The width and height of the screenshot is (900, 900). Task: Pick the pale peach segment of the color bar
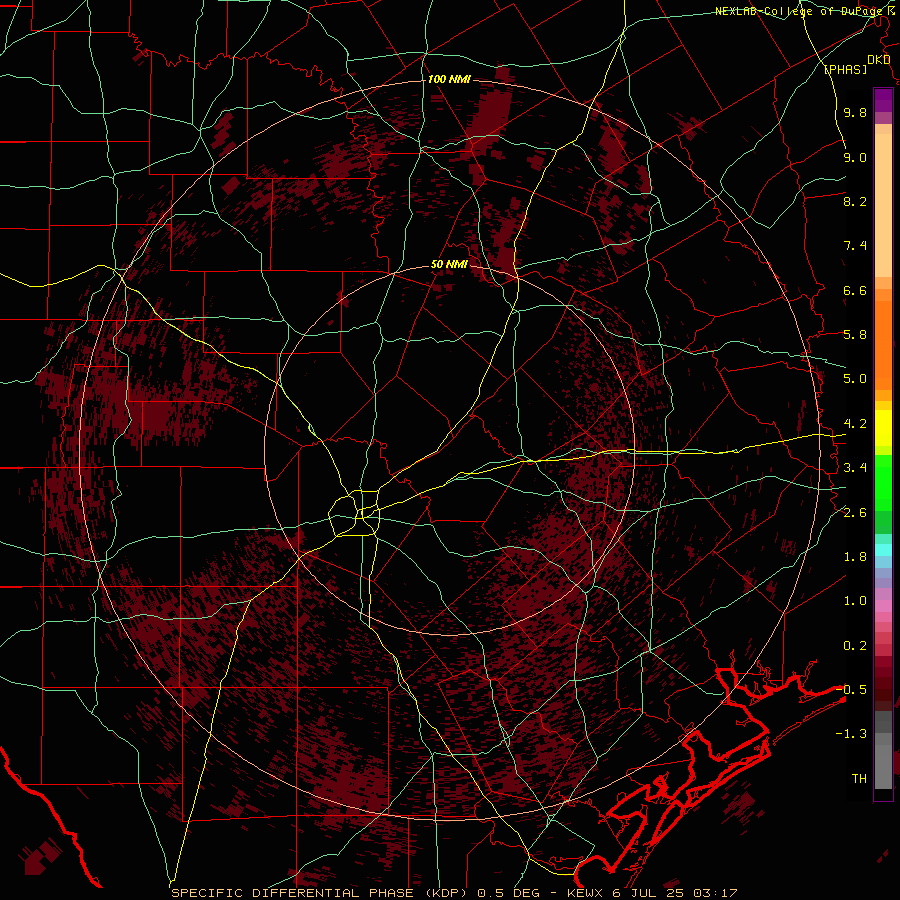883,205
